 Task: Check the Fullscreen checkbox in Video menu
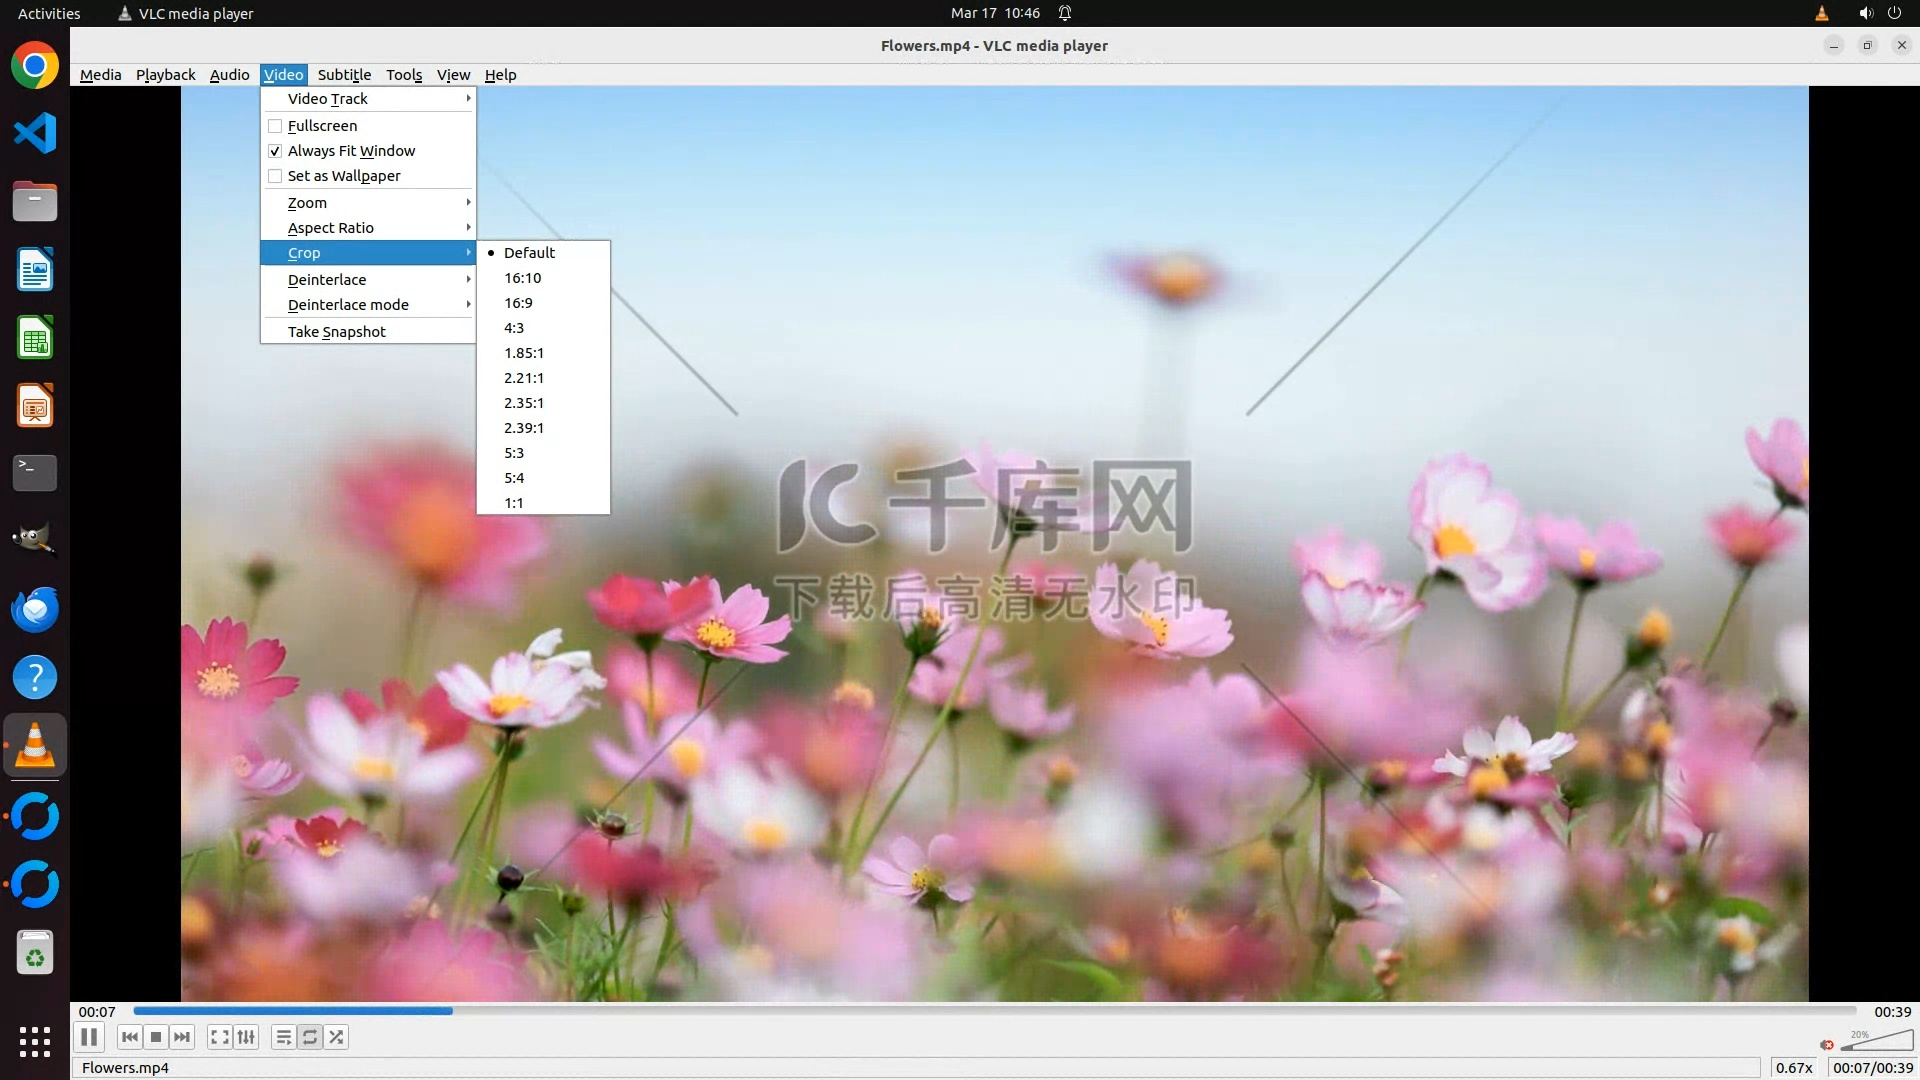click(275, 126)
